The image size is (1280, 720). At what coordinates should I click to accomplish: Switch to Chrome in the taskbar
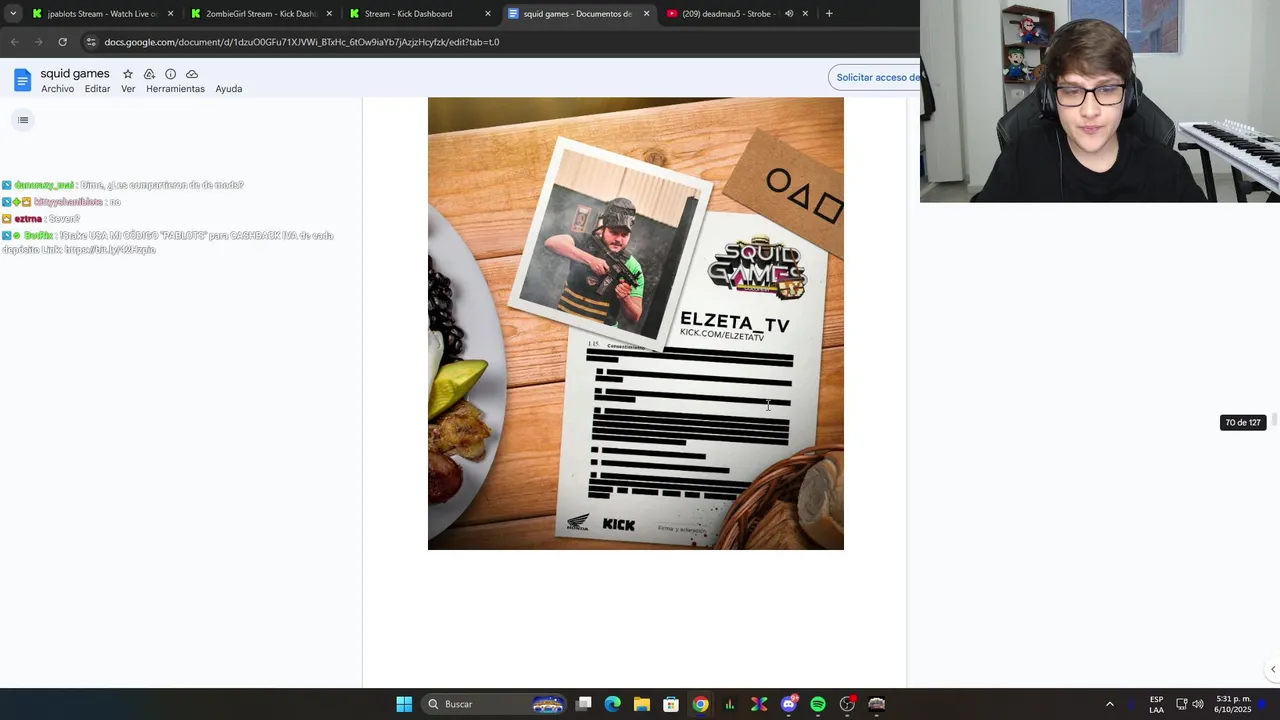click(x=700, y=704)
